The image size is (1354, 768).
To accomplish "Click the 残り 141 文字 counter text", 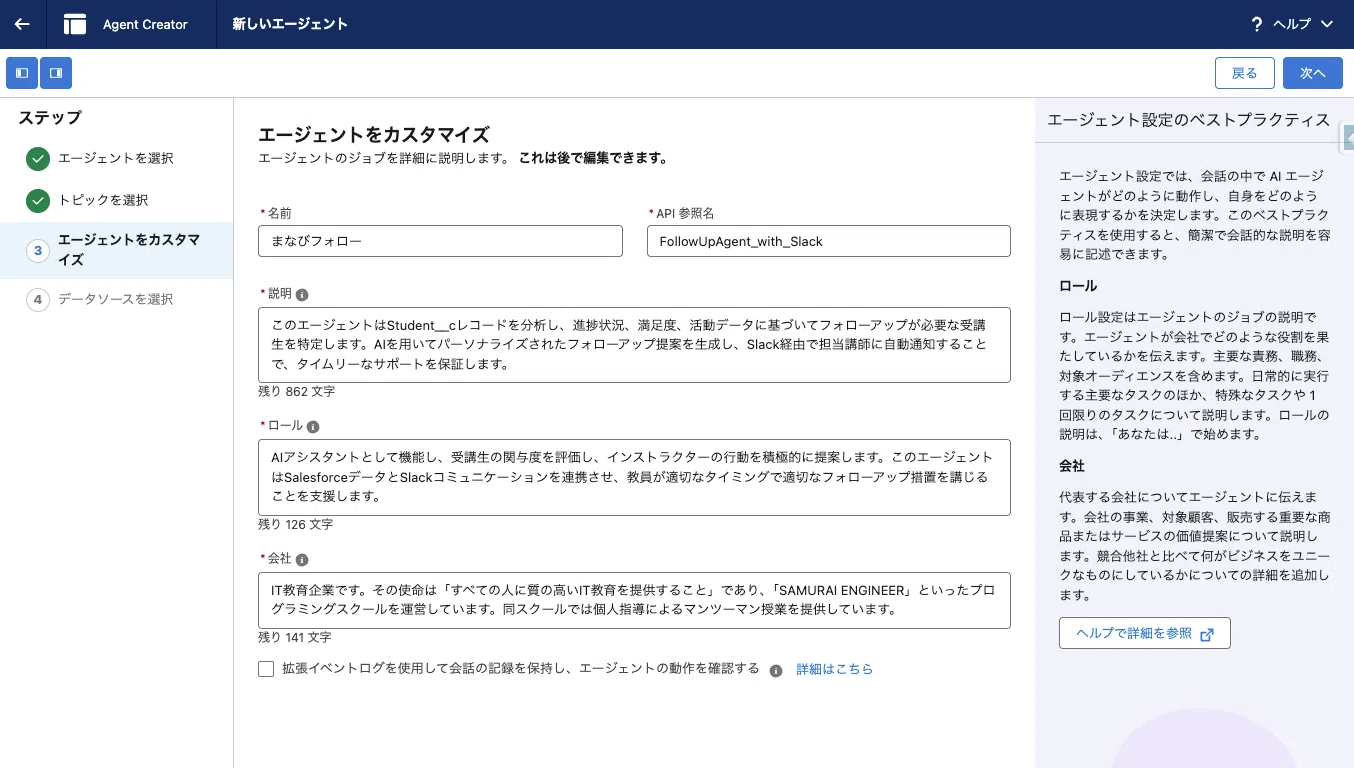I will [x=295, y=637].
